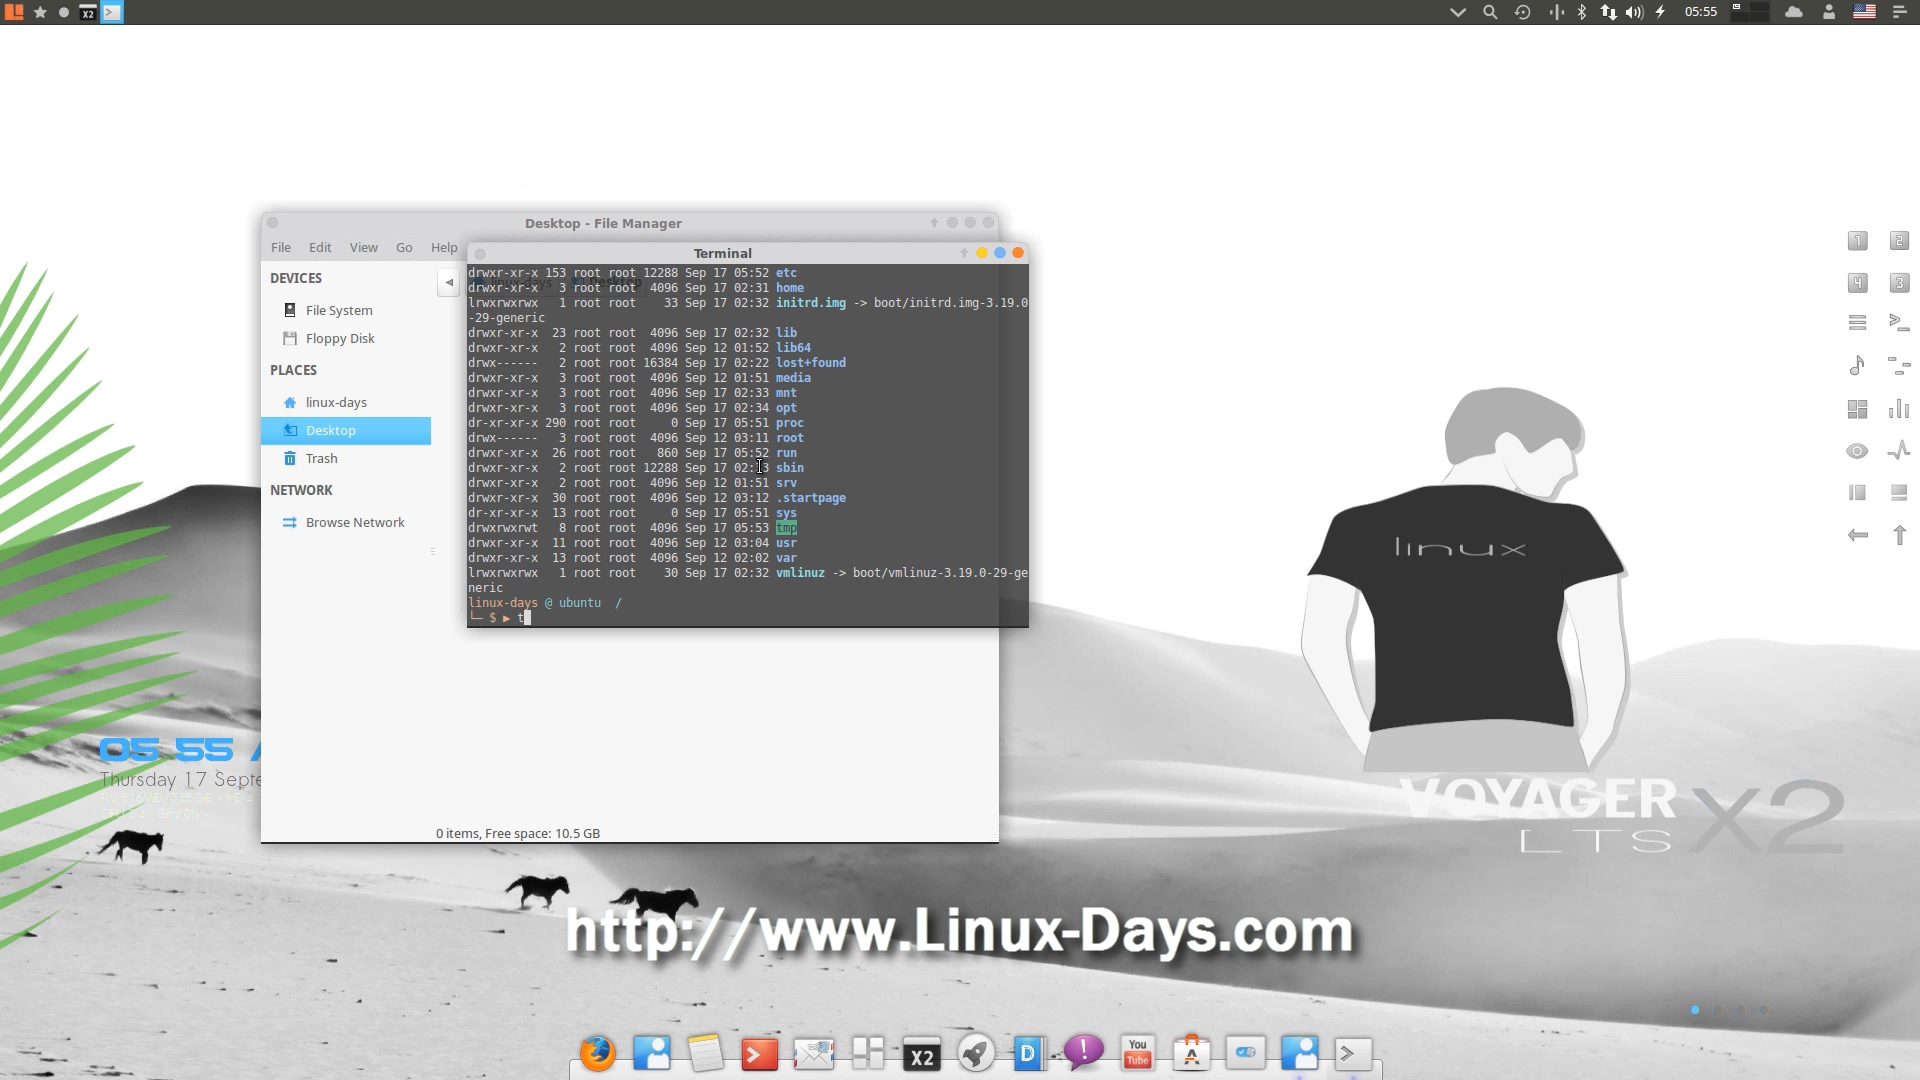The image size is (1920, 1080).
Task: Open the blue D dictionary app in dock
Action: [x=1029, y=1053]
